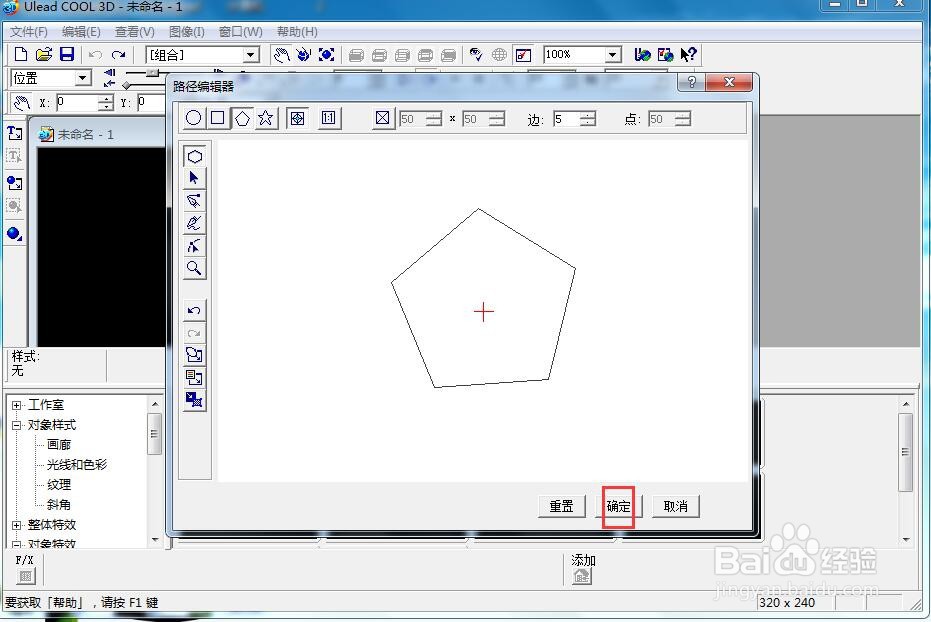931x622 pixels.
Task: Click the main toolbar redo arrow
Action: (x=118, y=55)
